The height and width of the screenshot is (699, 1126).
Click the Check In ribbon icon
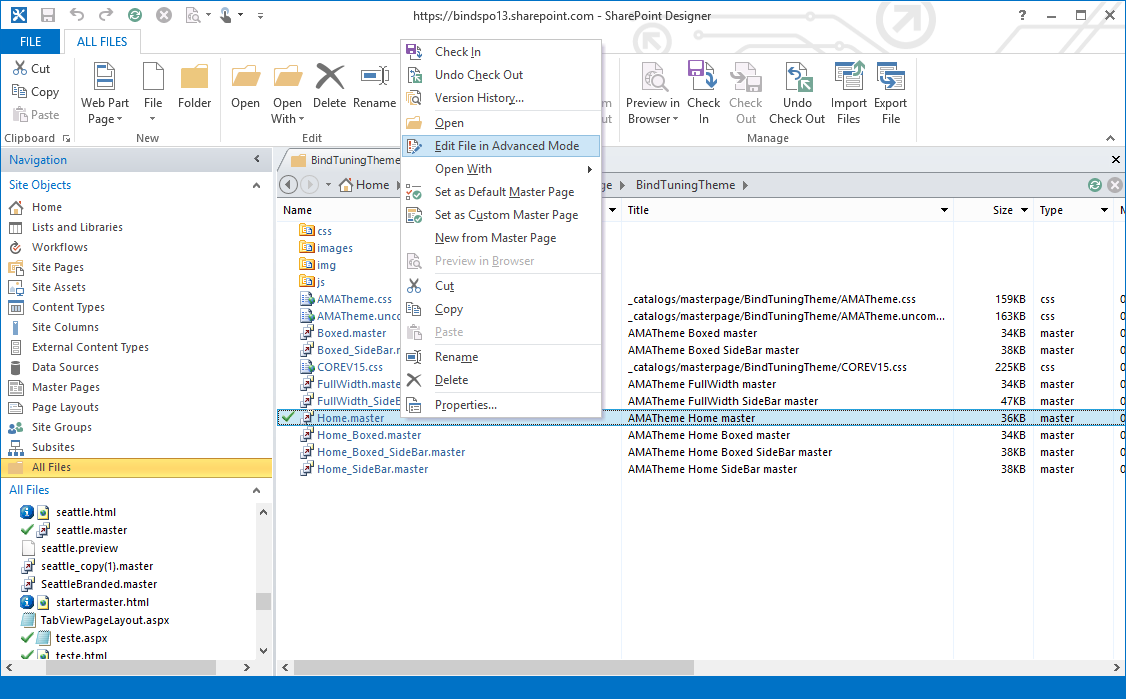703,77
